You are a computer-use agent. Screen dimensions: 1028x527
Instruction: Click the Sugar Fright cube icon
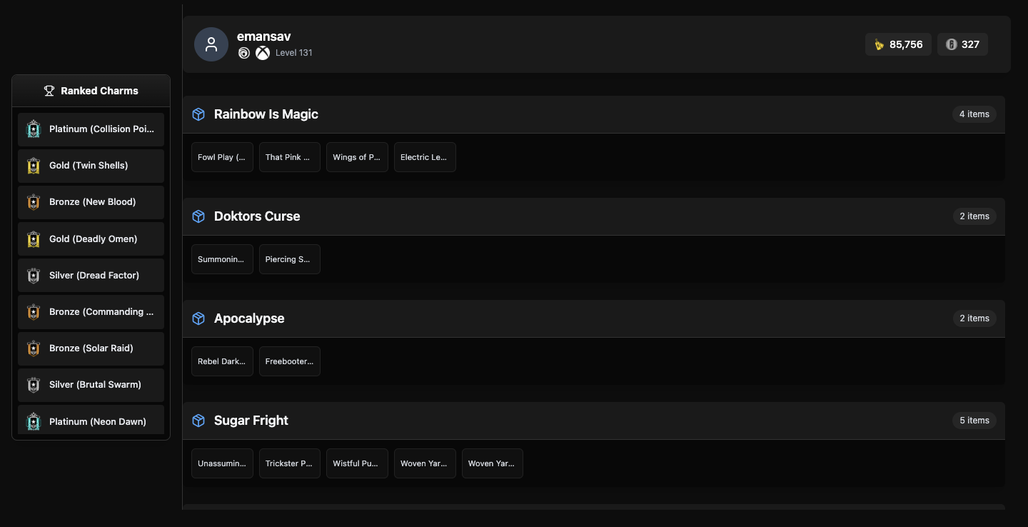[x=199, y=420]
